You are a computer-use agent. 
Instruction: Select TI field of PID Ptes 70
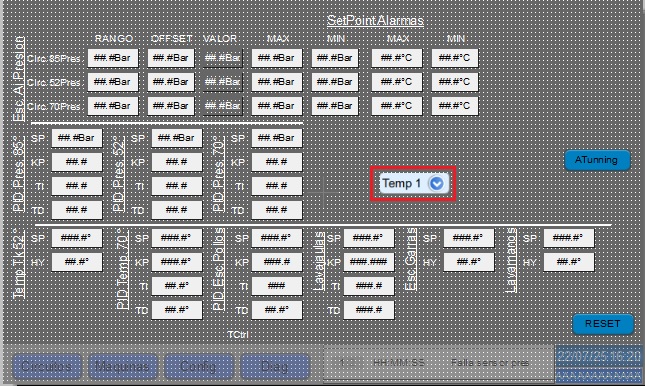click(x=276, y=186)
